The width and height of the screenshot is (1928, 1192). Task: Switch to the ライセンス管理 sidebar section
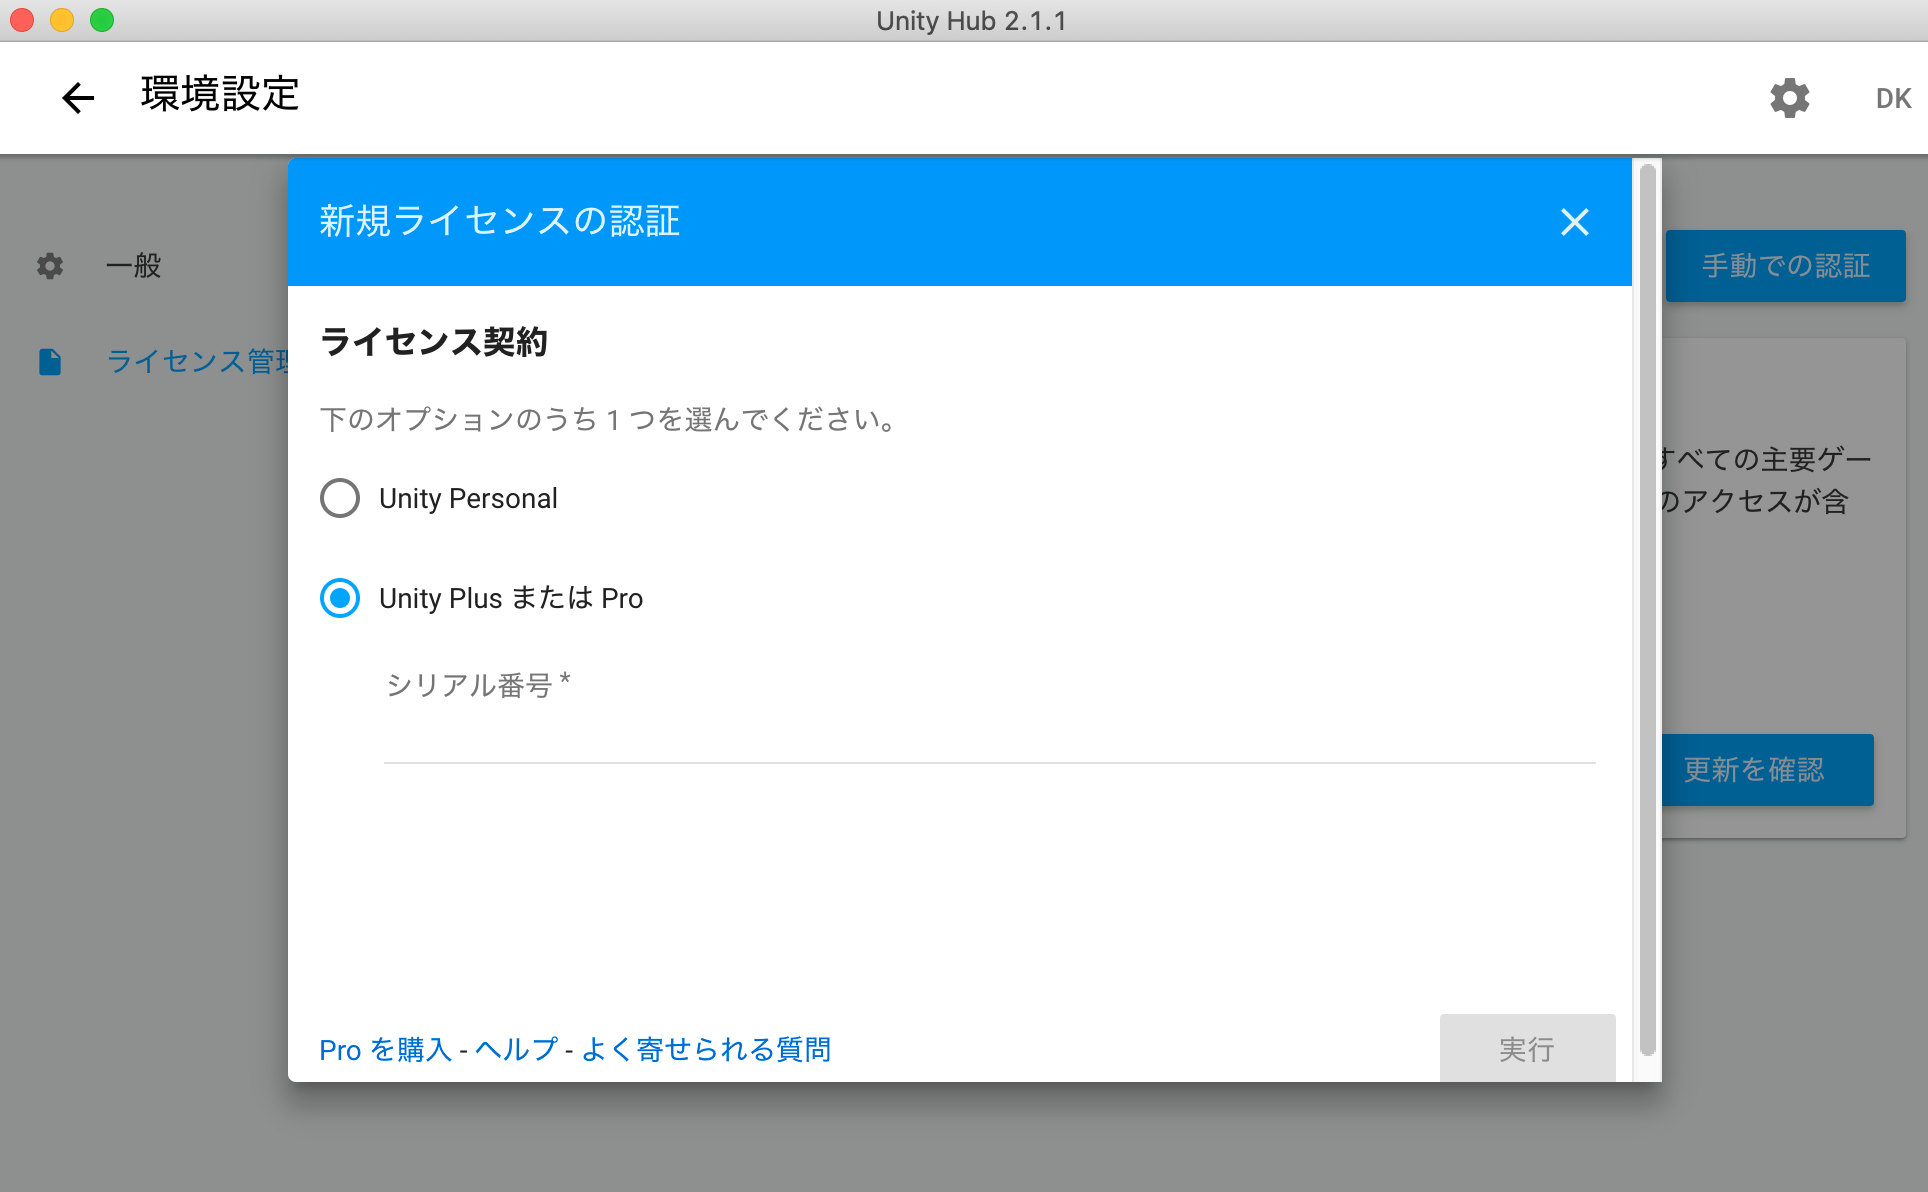coord(190,362)
